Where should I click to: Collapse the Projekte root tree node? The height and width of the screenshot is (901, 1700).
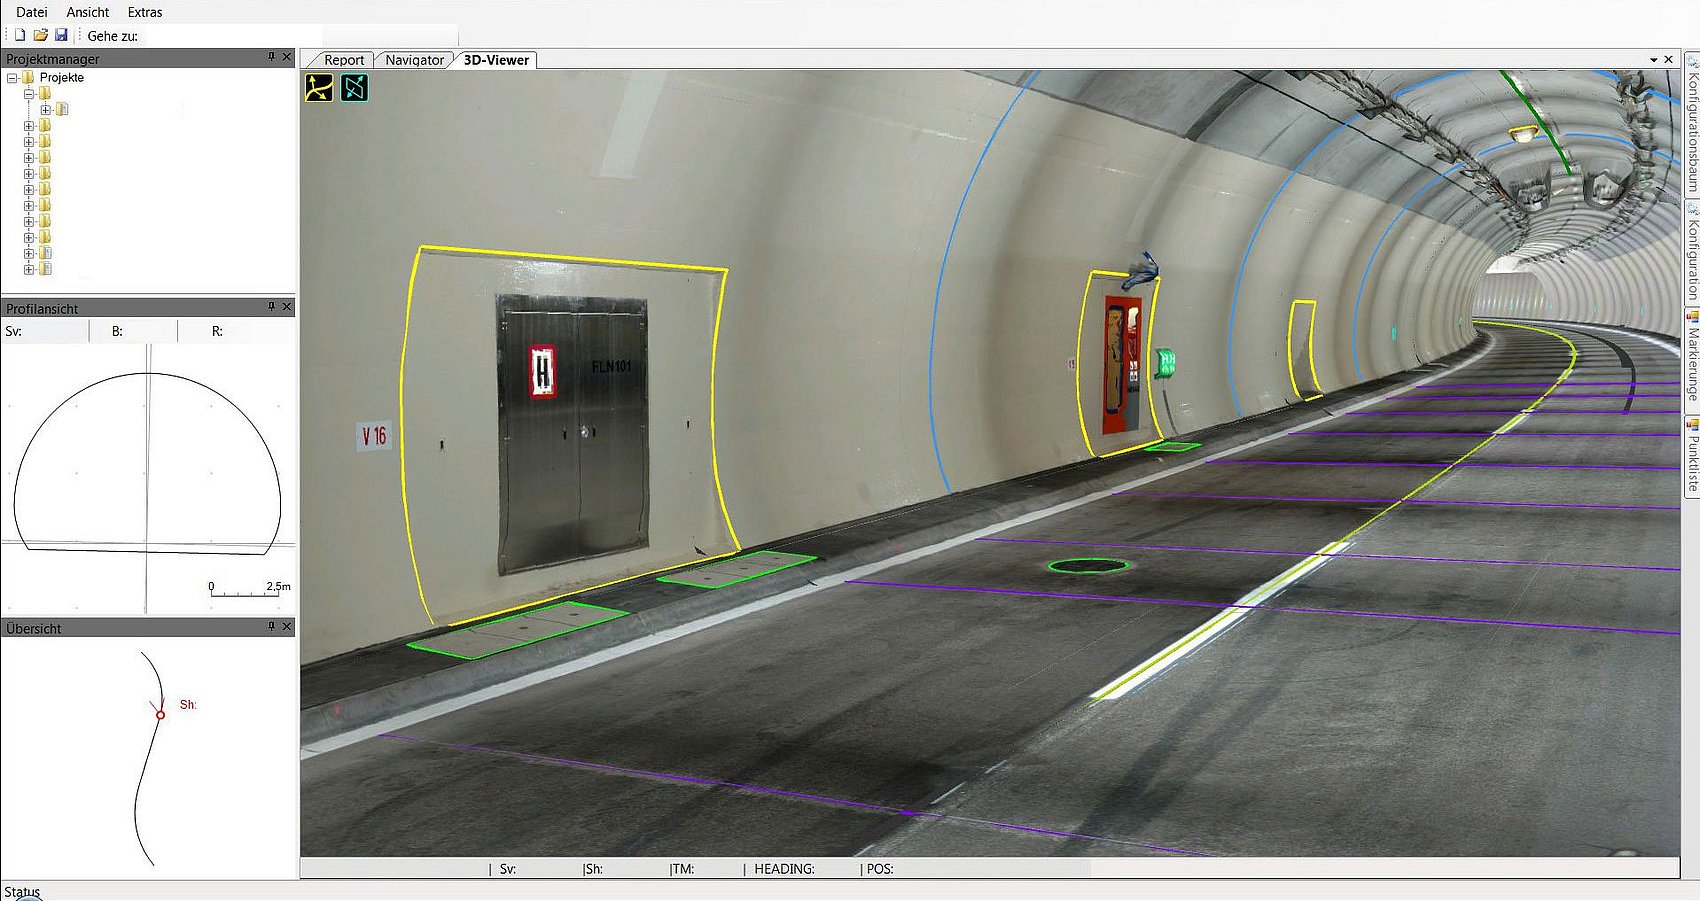(x=12, y=78)
